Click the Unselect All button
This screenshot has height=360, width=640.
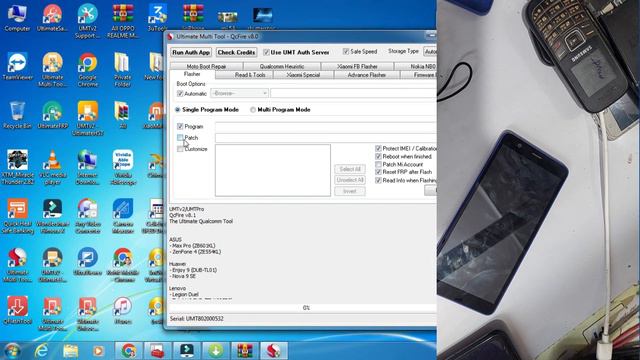coord(350,180)
